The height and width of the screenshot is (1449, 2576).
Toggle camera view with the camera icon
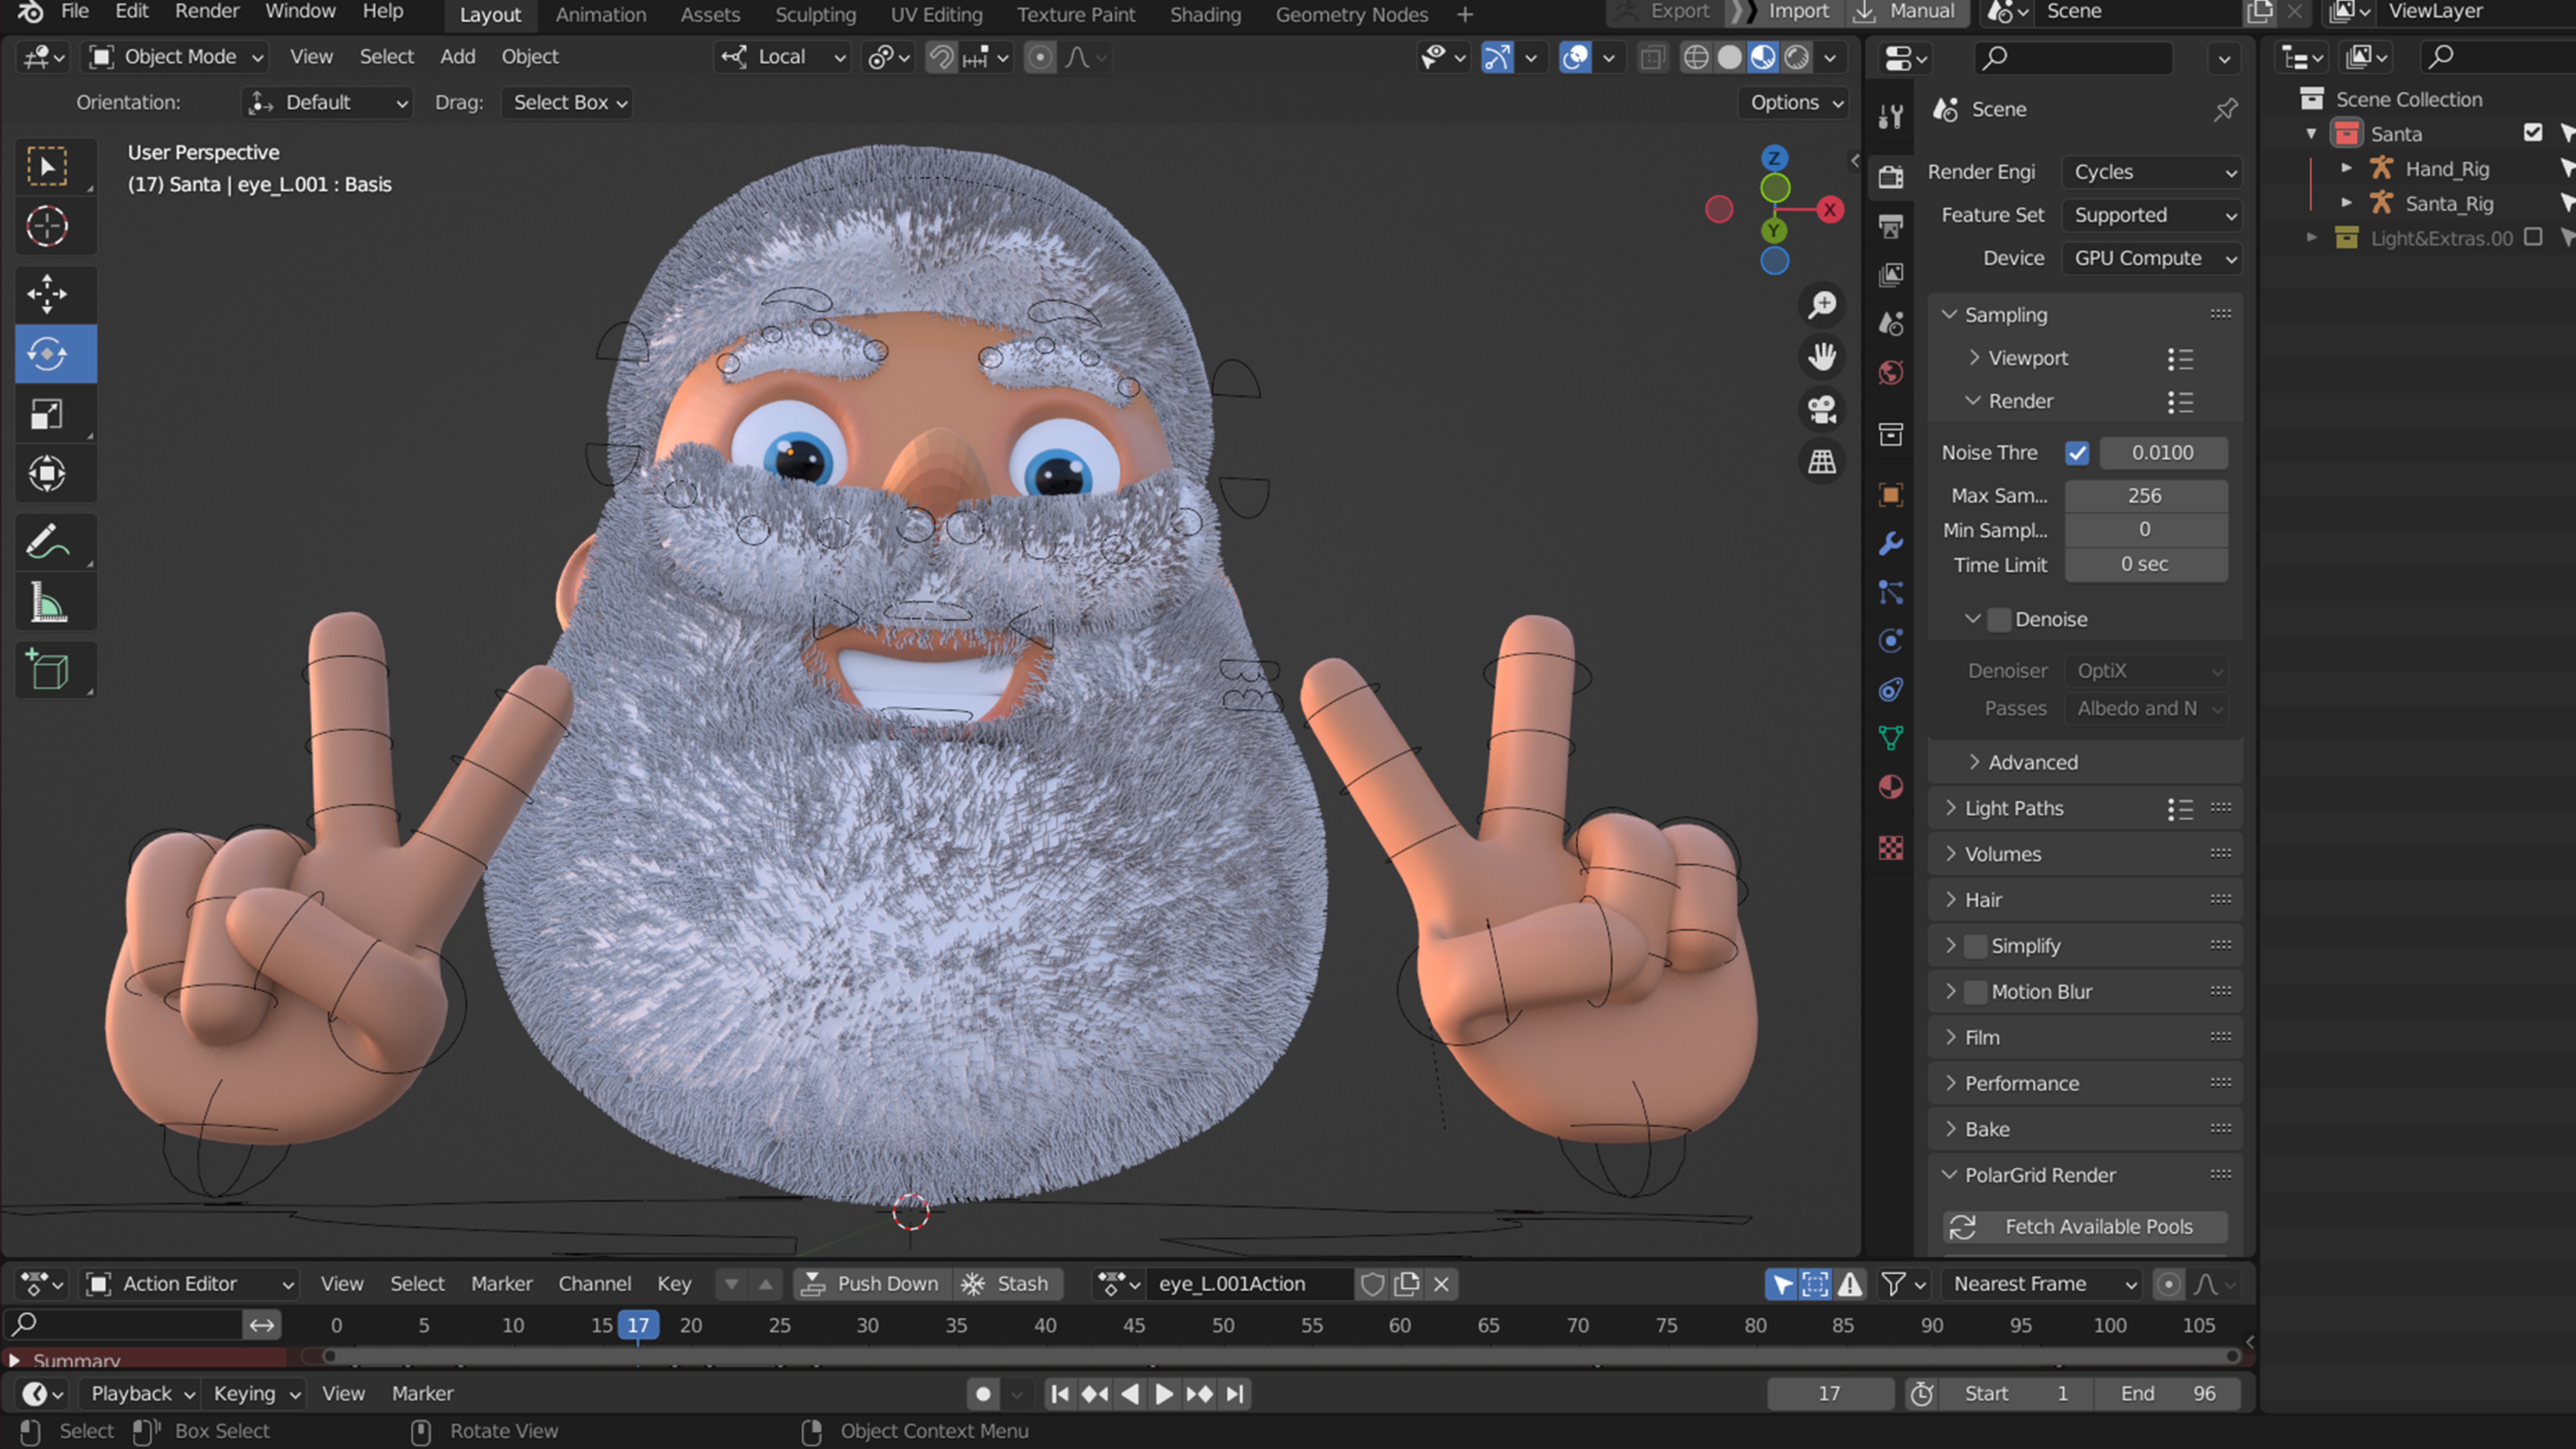(x=1822, y=409)
